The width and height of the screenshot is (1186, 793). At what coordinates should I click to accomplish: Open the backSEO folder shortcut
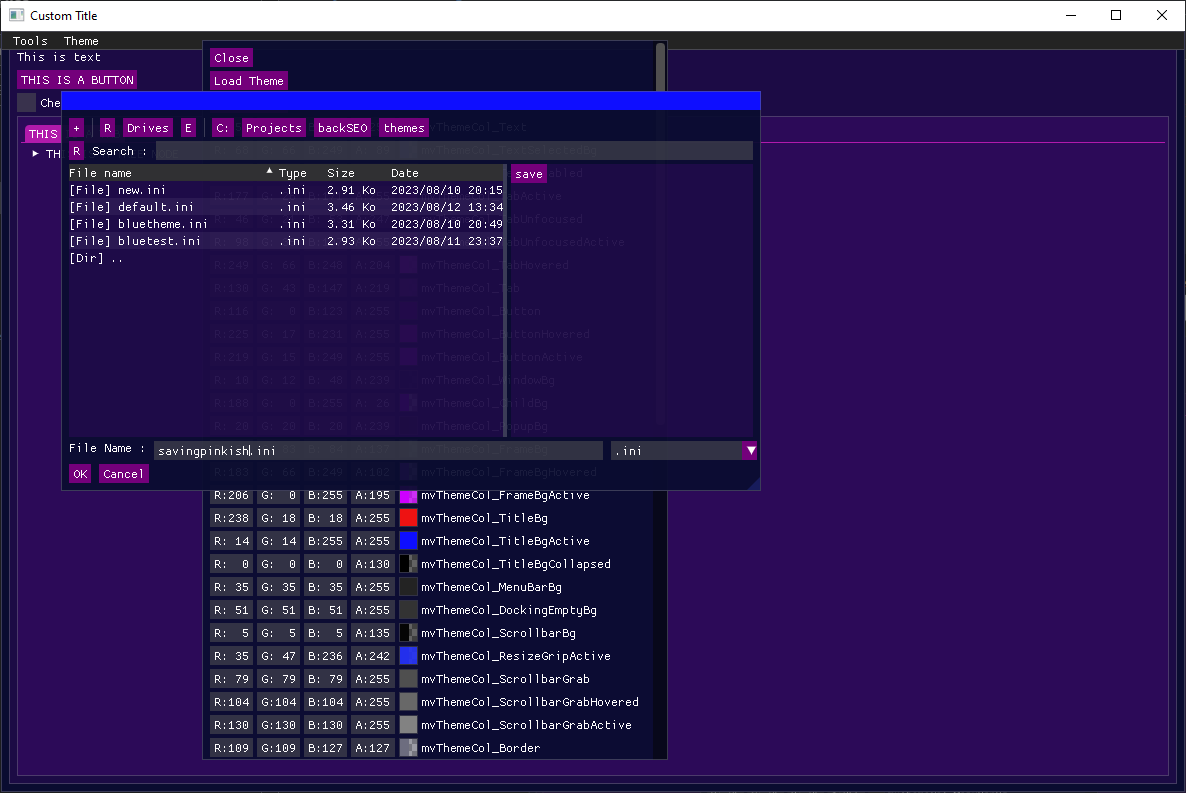[342, 127]
